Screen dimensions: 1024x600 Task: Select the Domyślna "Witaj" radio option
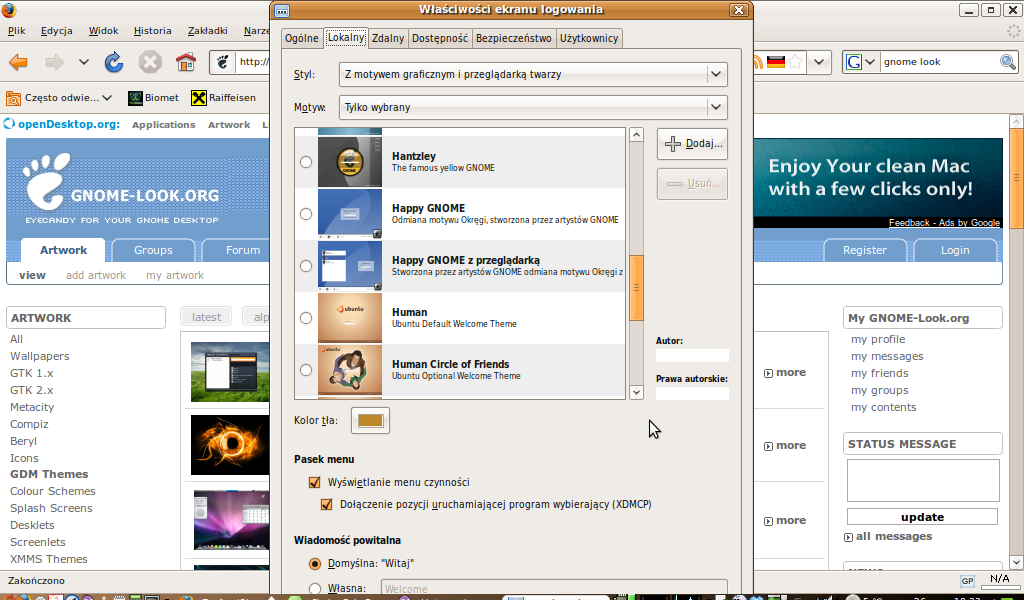click(315, 563)
